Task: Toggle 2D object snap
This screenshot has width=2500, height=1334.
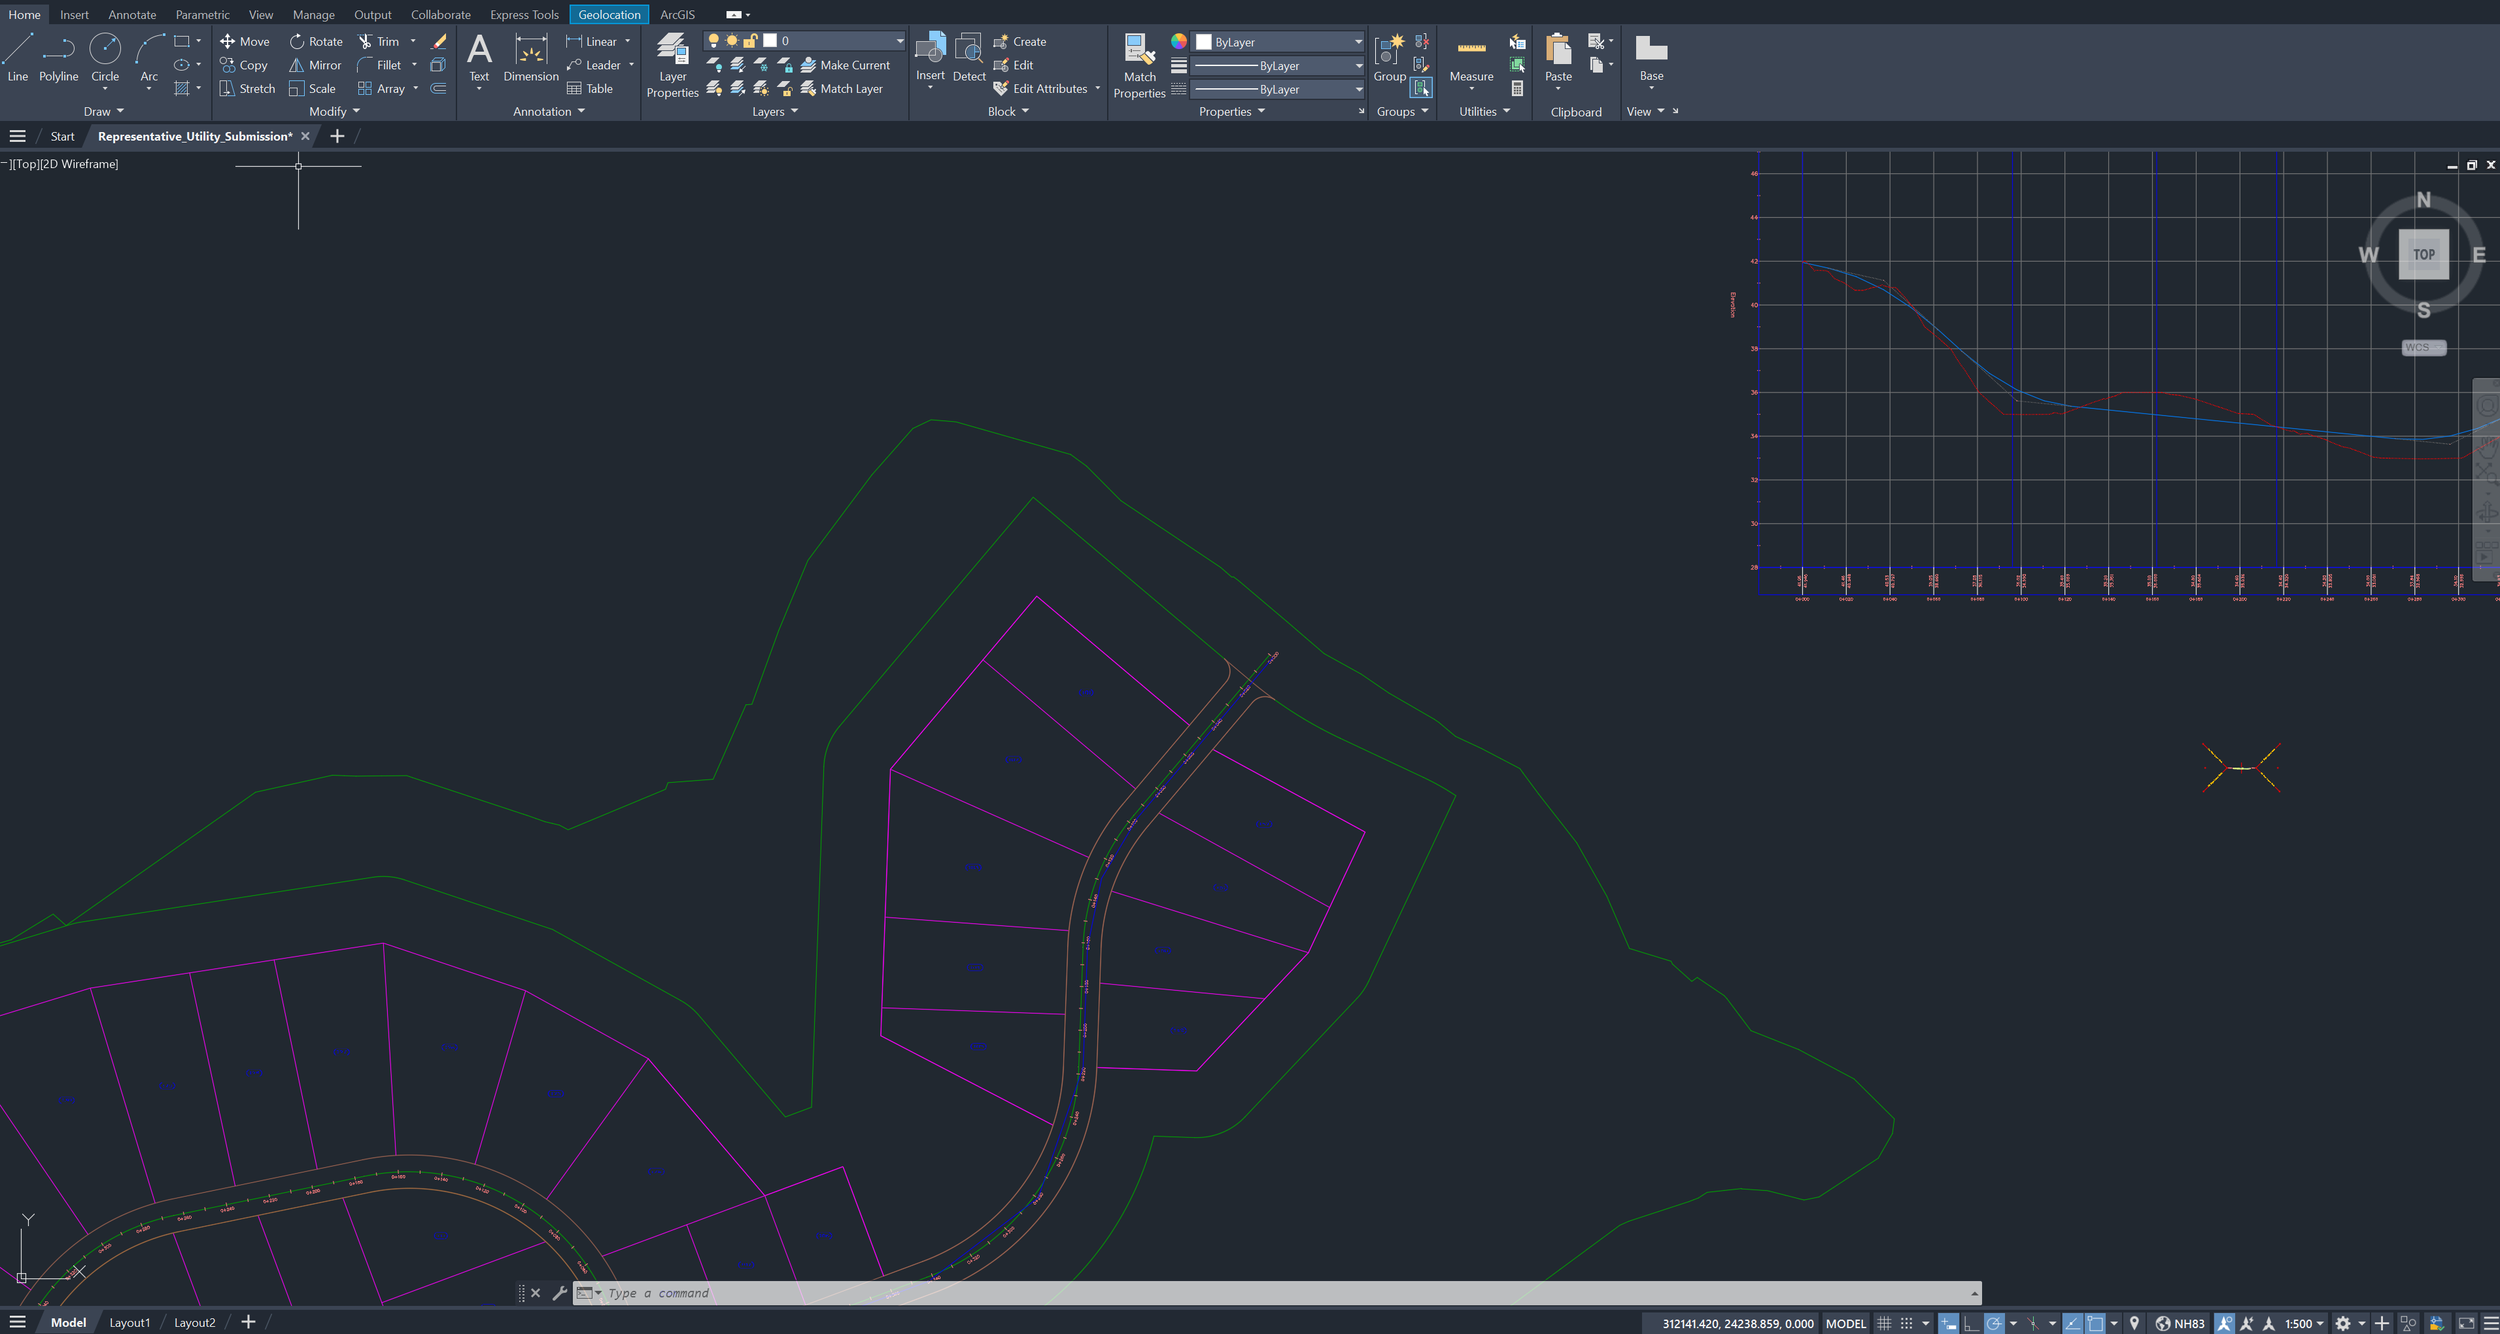Action: tap(2096, 1323)
